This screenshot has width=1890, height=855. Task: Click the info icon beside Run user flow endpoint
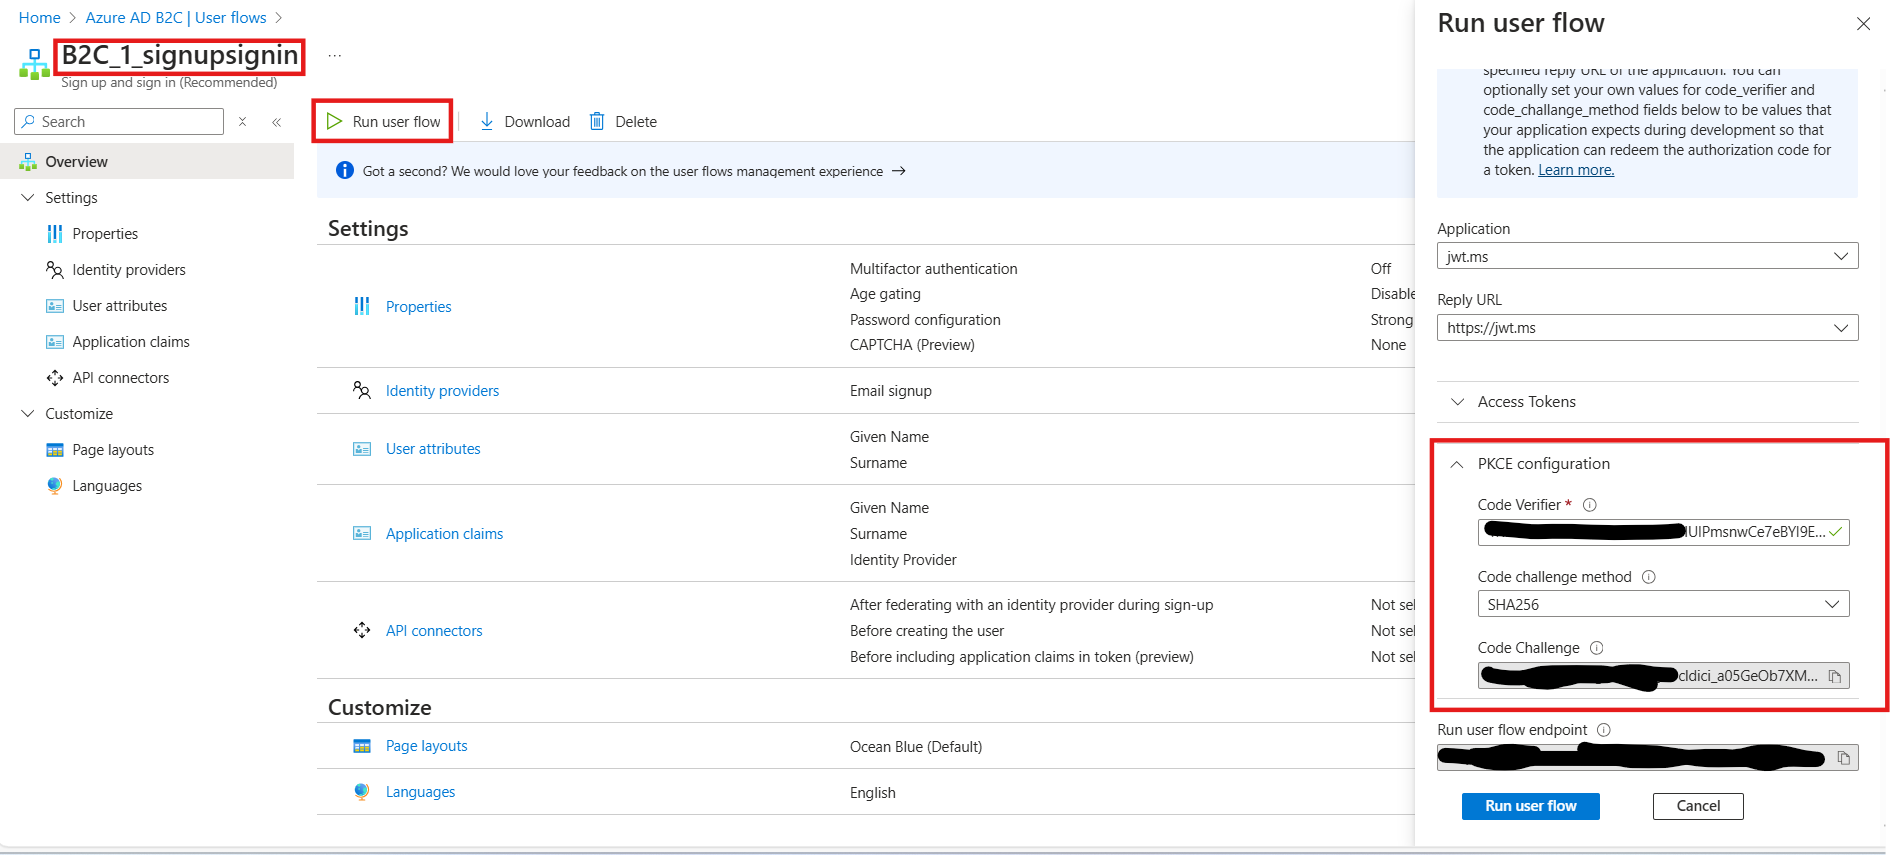tap(1604, 730)
